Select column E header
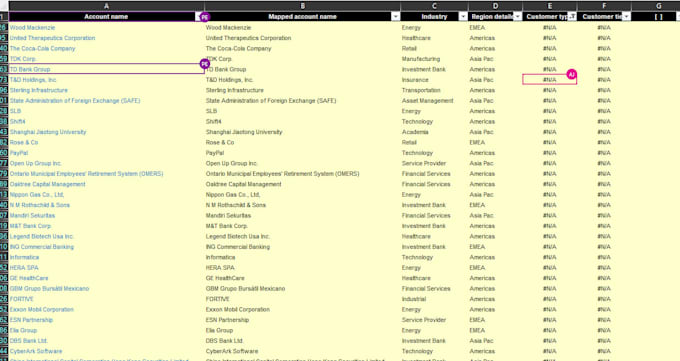 tap(549, 6)
